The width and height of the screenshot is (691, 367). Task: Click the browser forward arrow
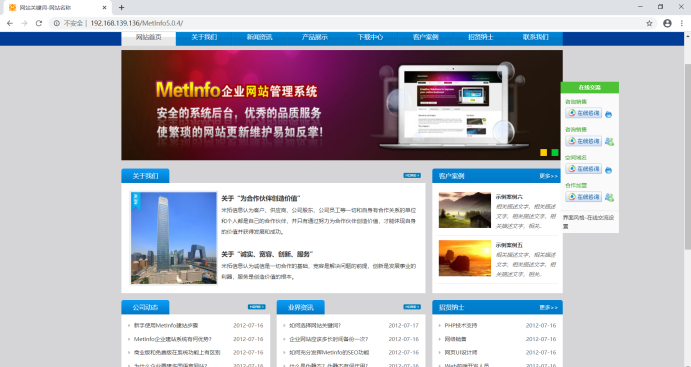pyautogui.click(x=24, y=23)
